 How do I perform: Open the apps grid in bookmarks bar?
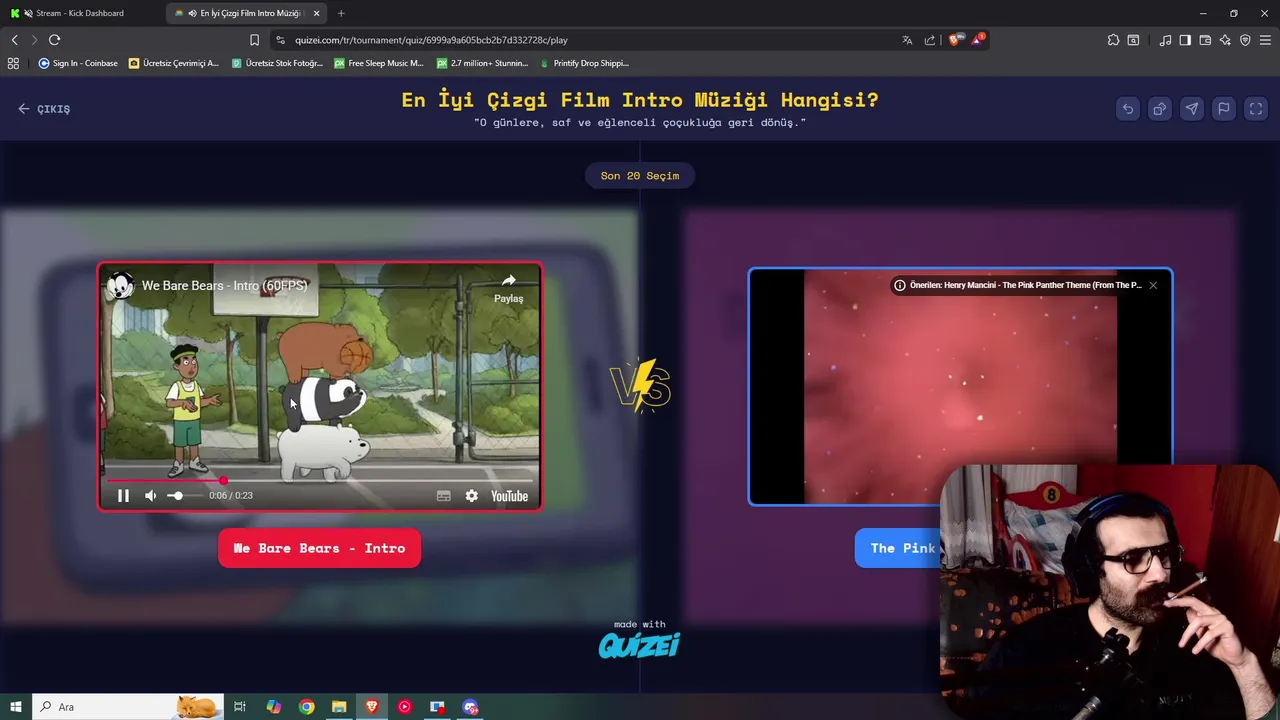[13, 63]
